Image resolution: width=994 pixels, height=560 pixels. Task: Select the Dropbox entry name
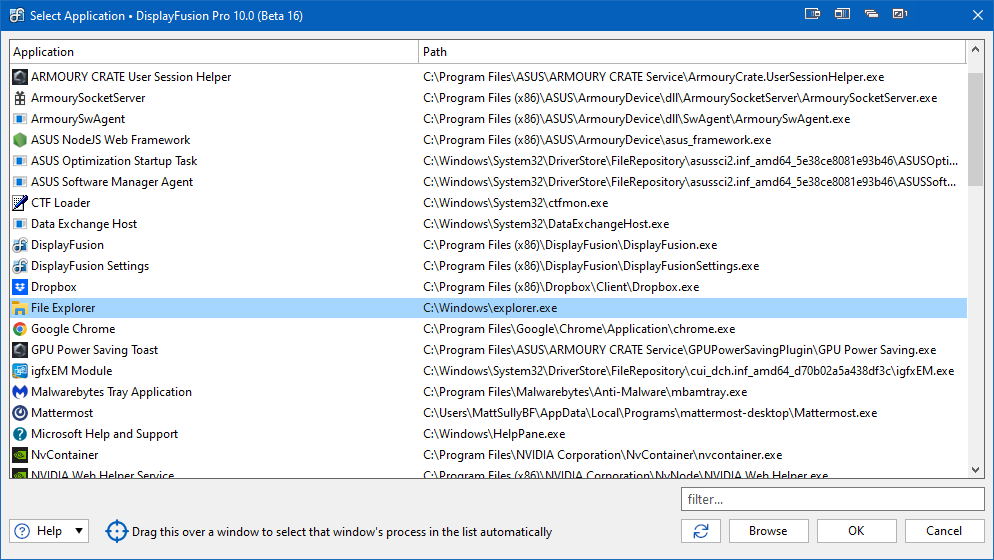53,287
